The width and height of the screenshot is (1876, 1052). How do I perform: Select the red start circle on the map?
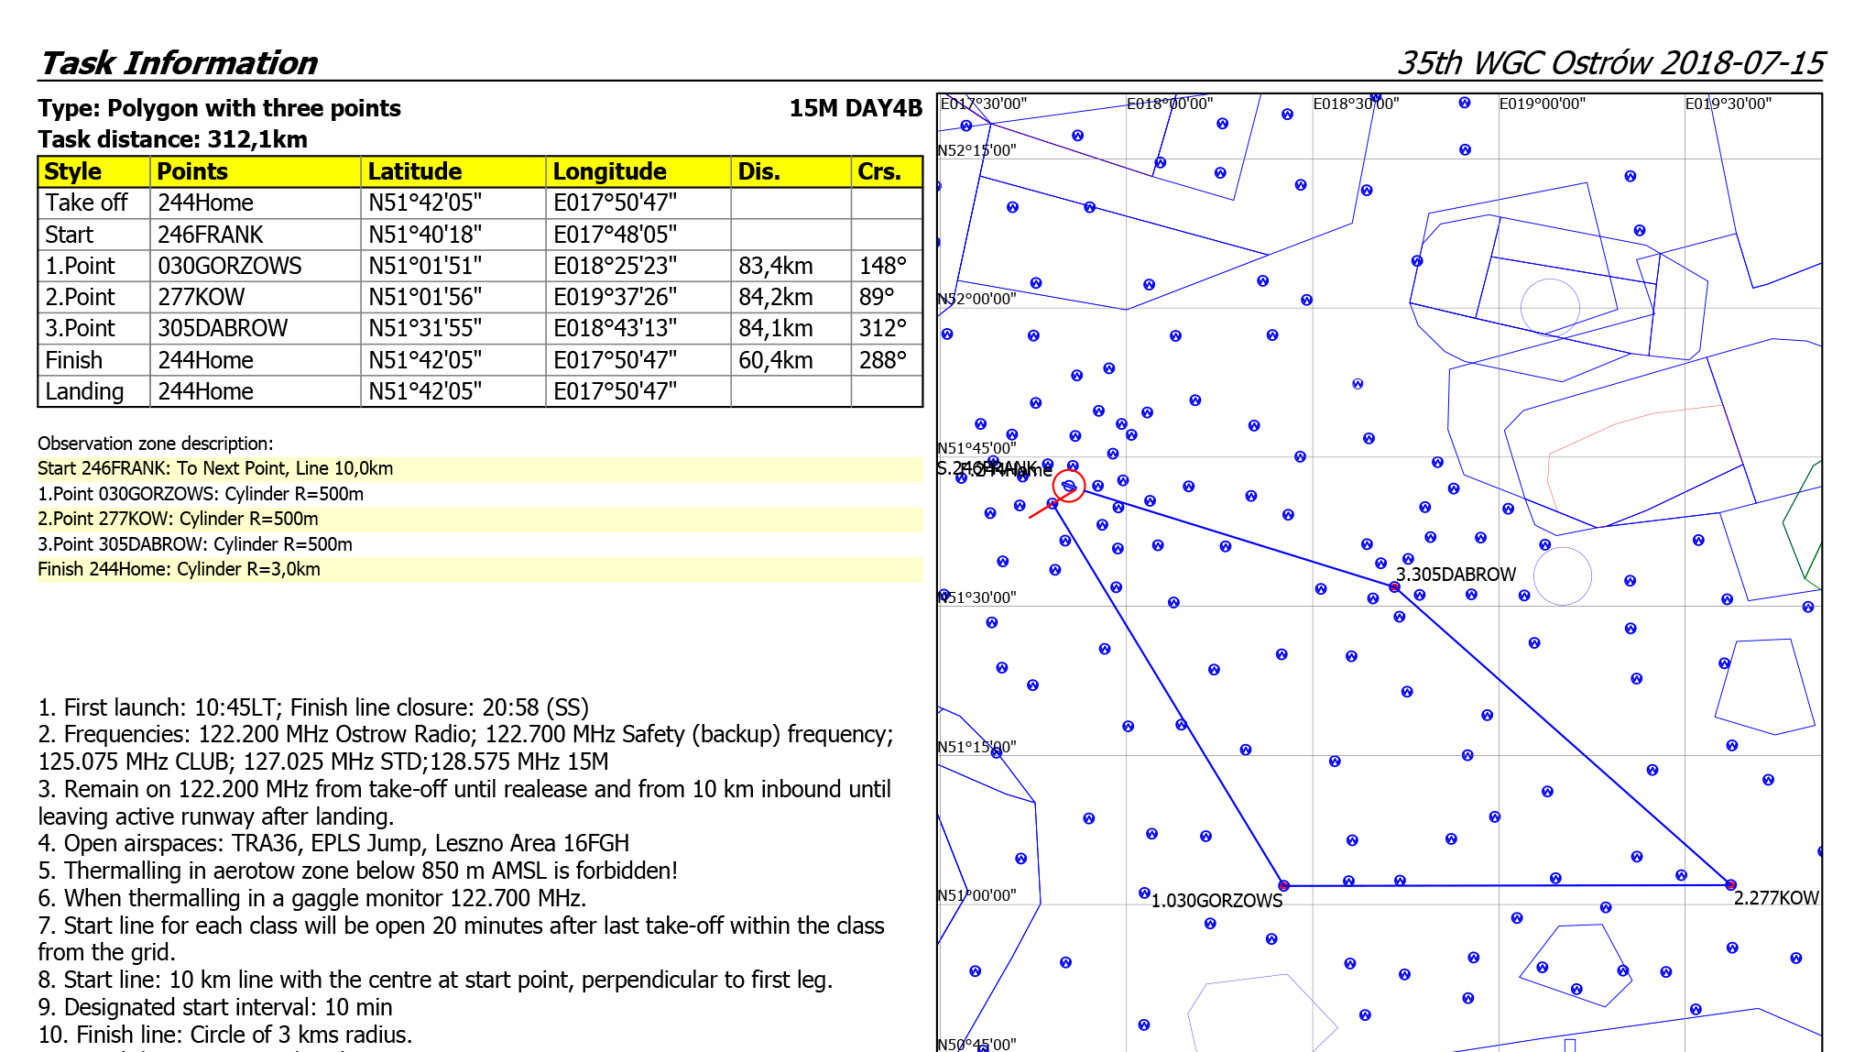tap(1069, 486)
